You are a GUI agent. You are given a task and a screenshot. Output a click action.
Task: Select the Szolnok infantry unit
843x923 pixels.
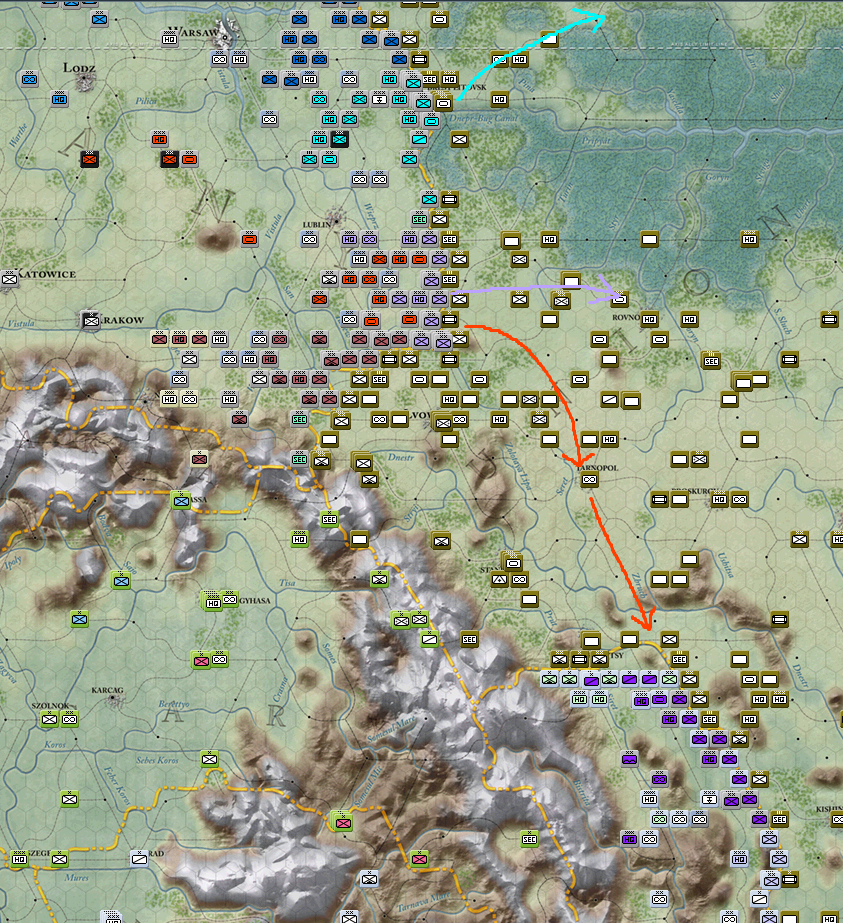click(x=49, y=719)
